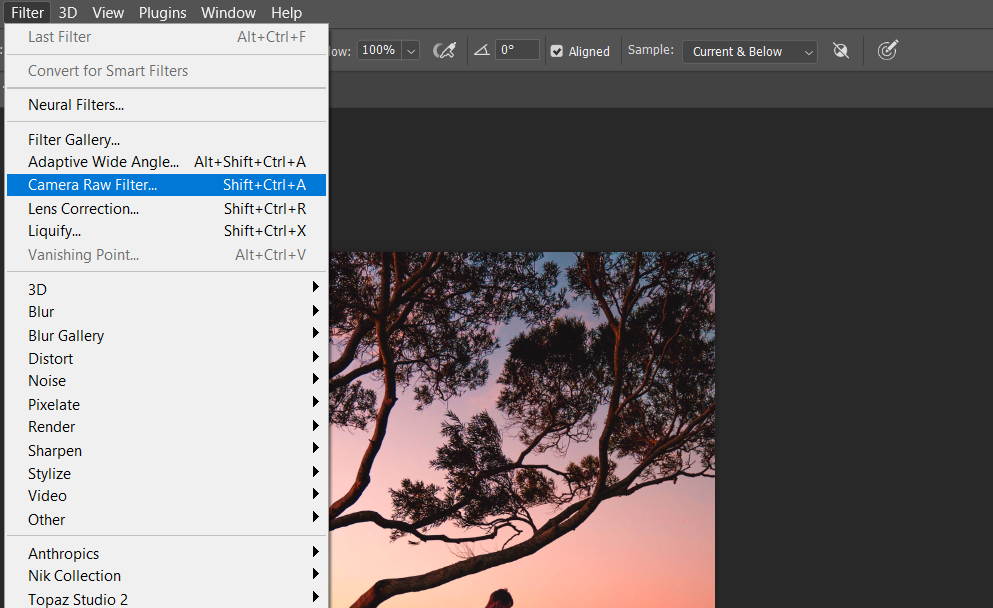The width and height of the screenshot is (993, 608).
Task: Click the Window menu
Action: click(228, 12)
